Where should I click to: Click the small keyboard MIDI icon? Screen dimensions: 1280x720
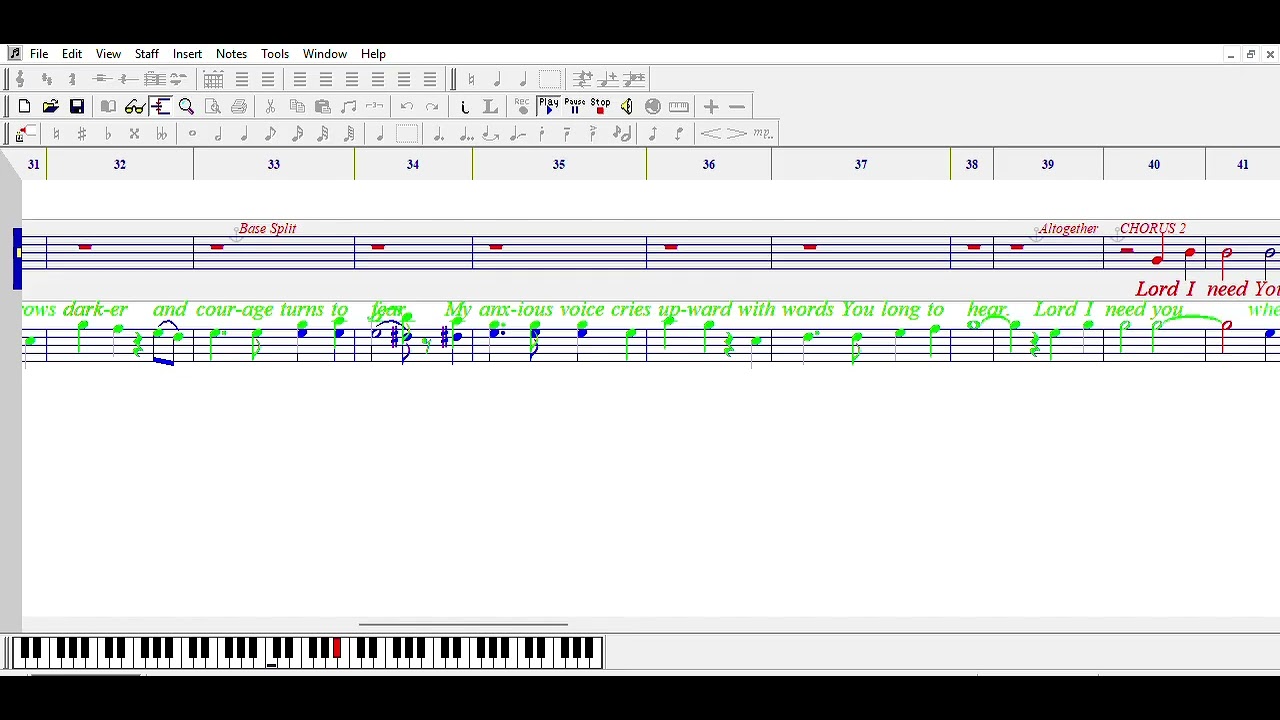pyautogui.click(x=679, y=106)
